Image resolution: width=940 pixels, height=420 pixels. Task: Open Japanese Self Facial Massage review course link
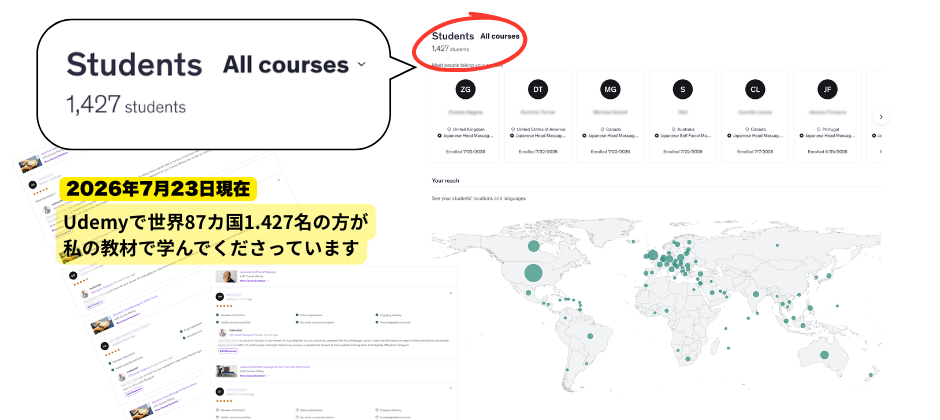pos(258,271)
